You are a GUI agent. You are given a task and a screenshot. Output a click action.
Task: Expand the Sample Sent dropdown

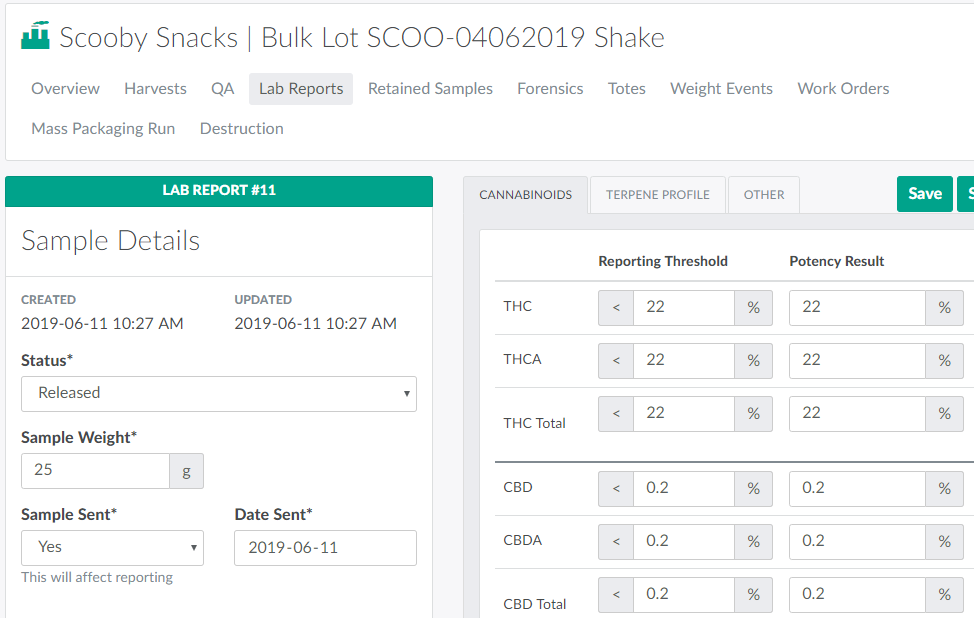point(112,547)
